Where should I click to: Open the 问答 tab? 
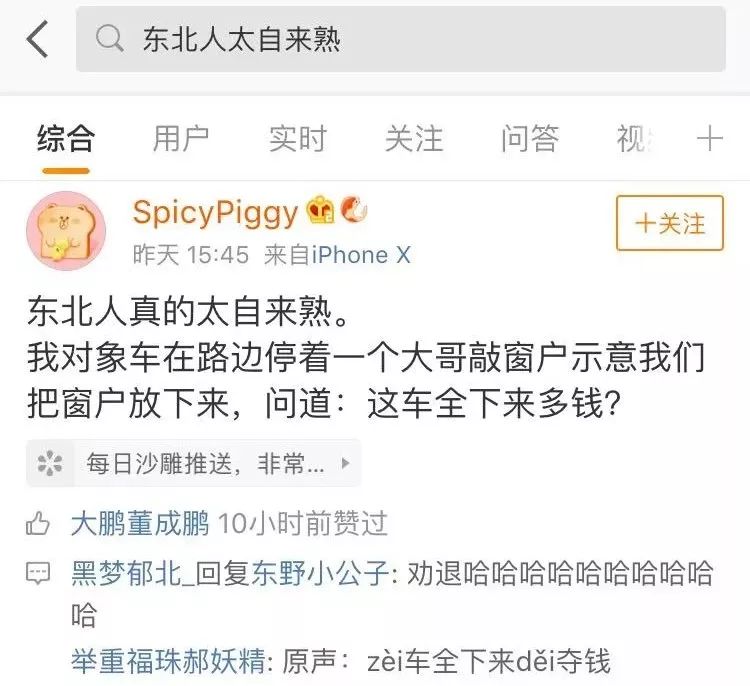pos(530,139)
